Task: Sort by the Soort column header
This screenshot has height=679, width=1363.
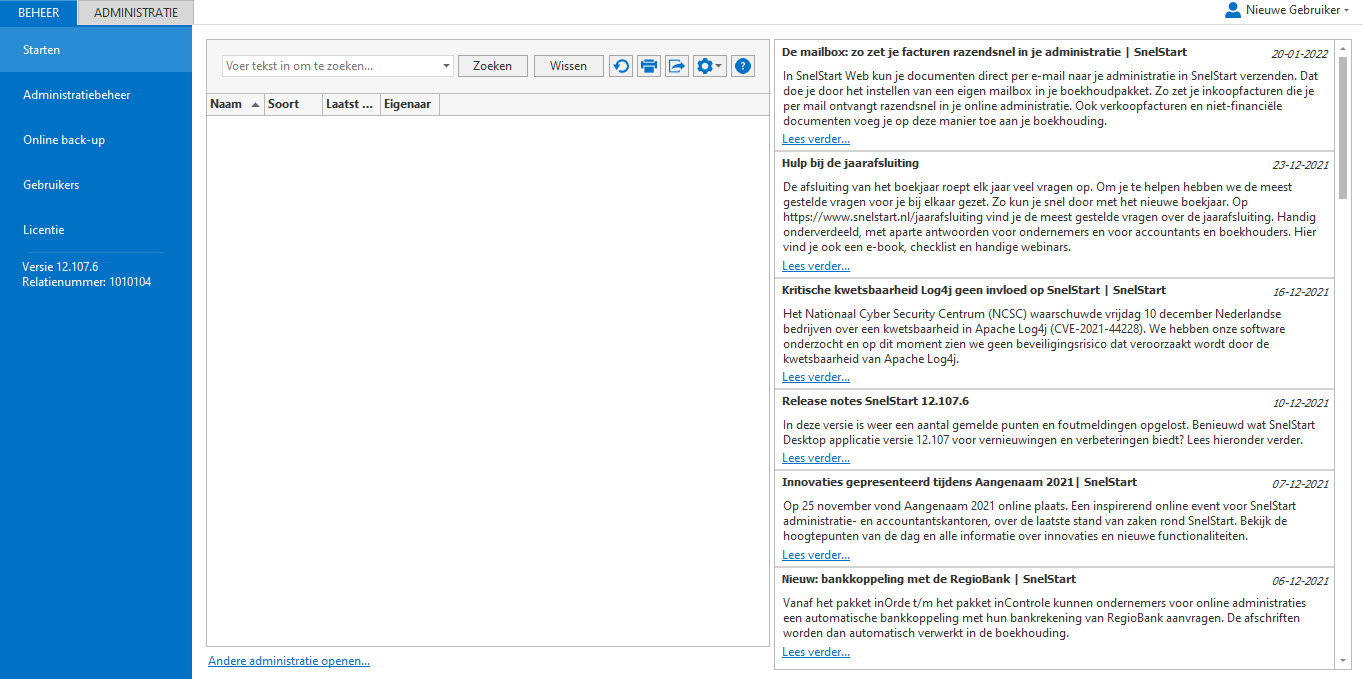Action: [294, 104]
